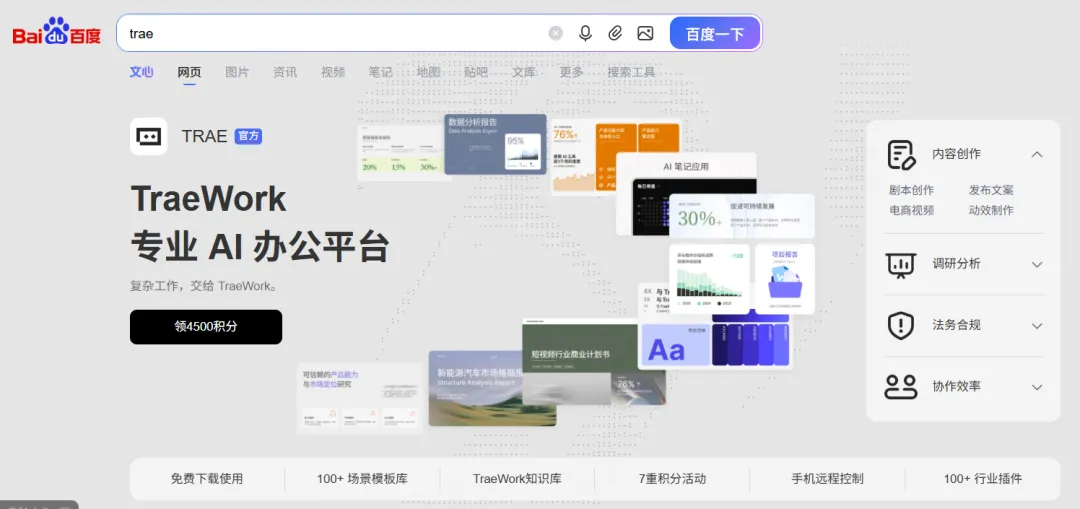Open the green bar chart card
This screenshot has width=1080, height=509.
click(709, 279)
